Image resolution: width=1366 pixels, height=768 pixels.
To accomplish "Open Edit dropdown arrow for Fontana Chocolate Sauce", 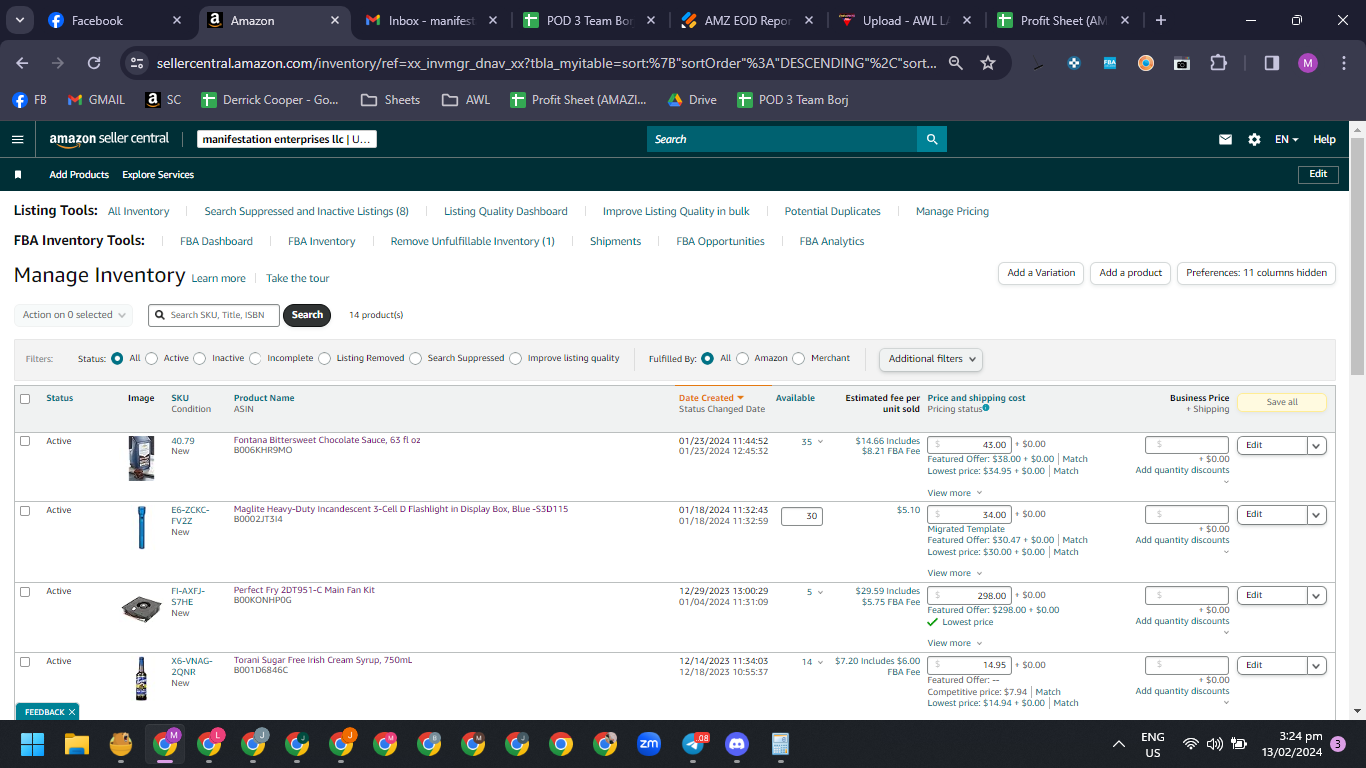I will coord(1316,446).
